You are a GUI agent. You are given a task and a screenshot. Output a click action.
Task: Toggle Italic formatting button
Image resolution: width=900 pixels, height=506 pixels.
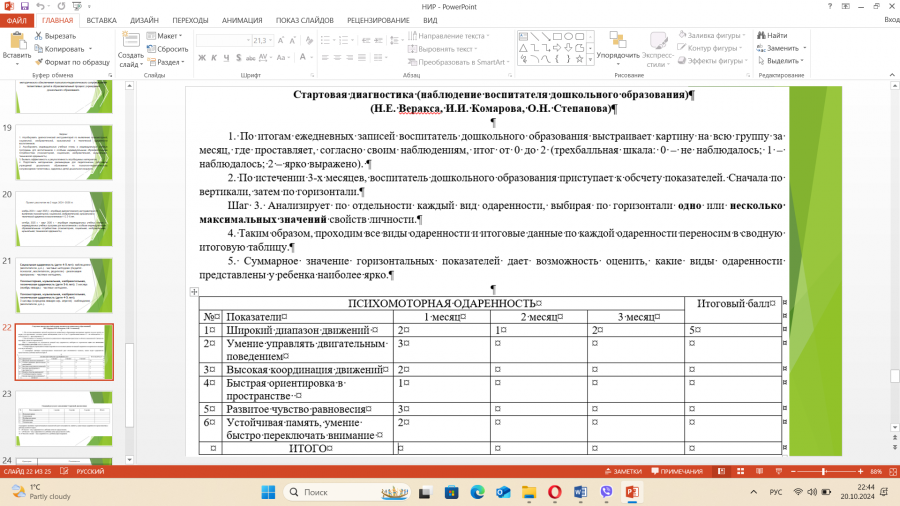pyautogui.click(x=214, y=57)
